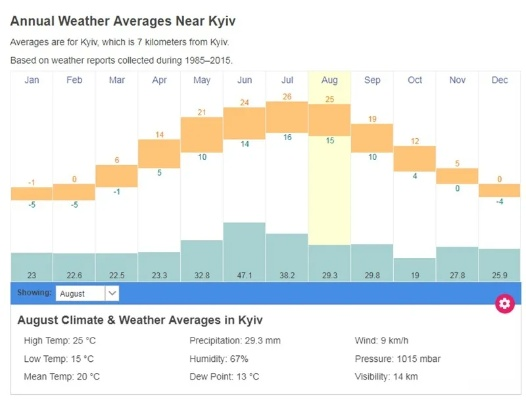Open the pink gear settings icon
Viewport: 526px width, 400px height.
click(x=505, y=303)
